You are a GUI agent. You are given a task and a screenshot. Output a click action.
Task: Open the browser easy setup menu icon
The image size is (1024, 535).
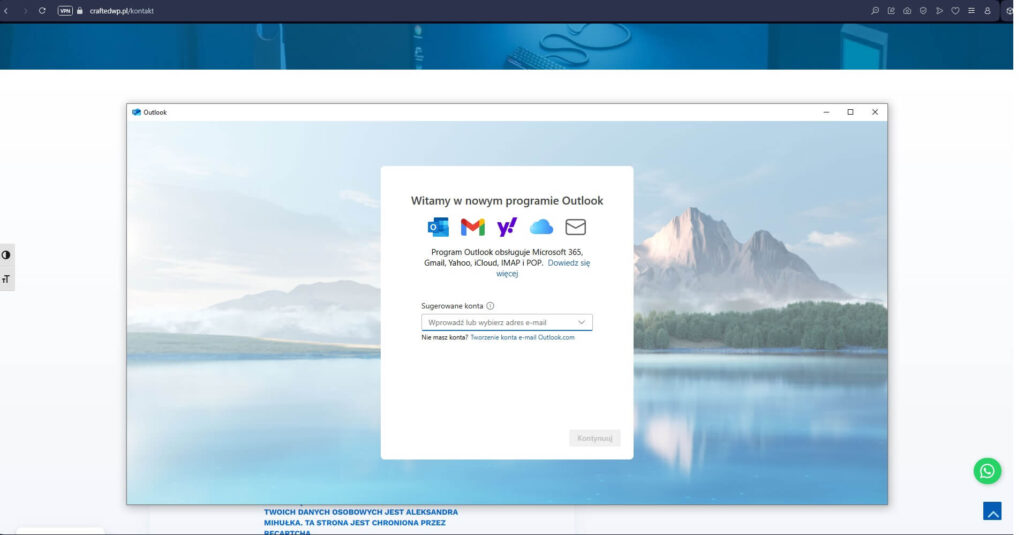click(971, 10)
